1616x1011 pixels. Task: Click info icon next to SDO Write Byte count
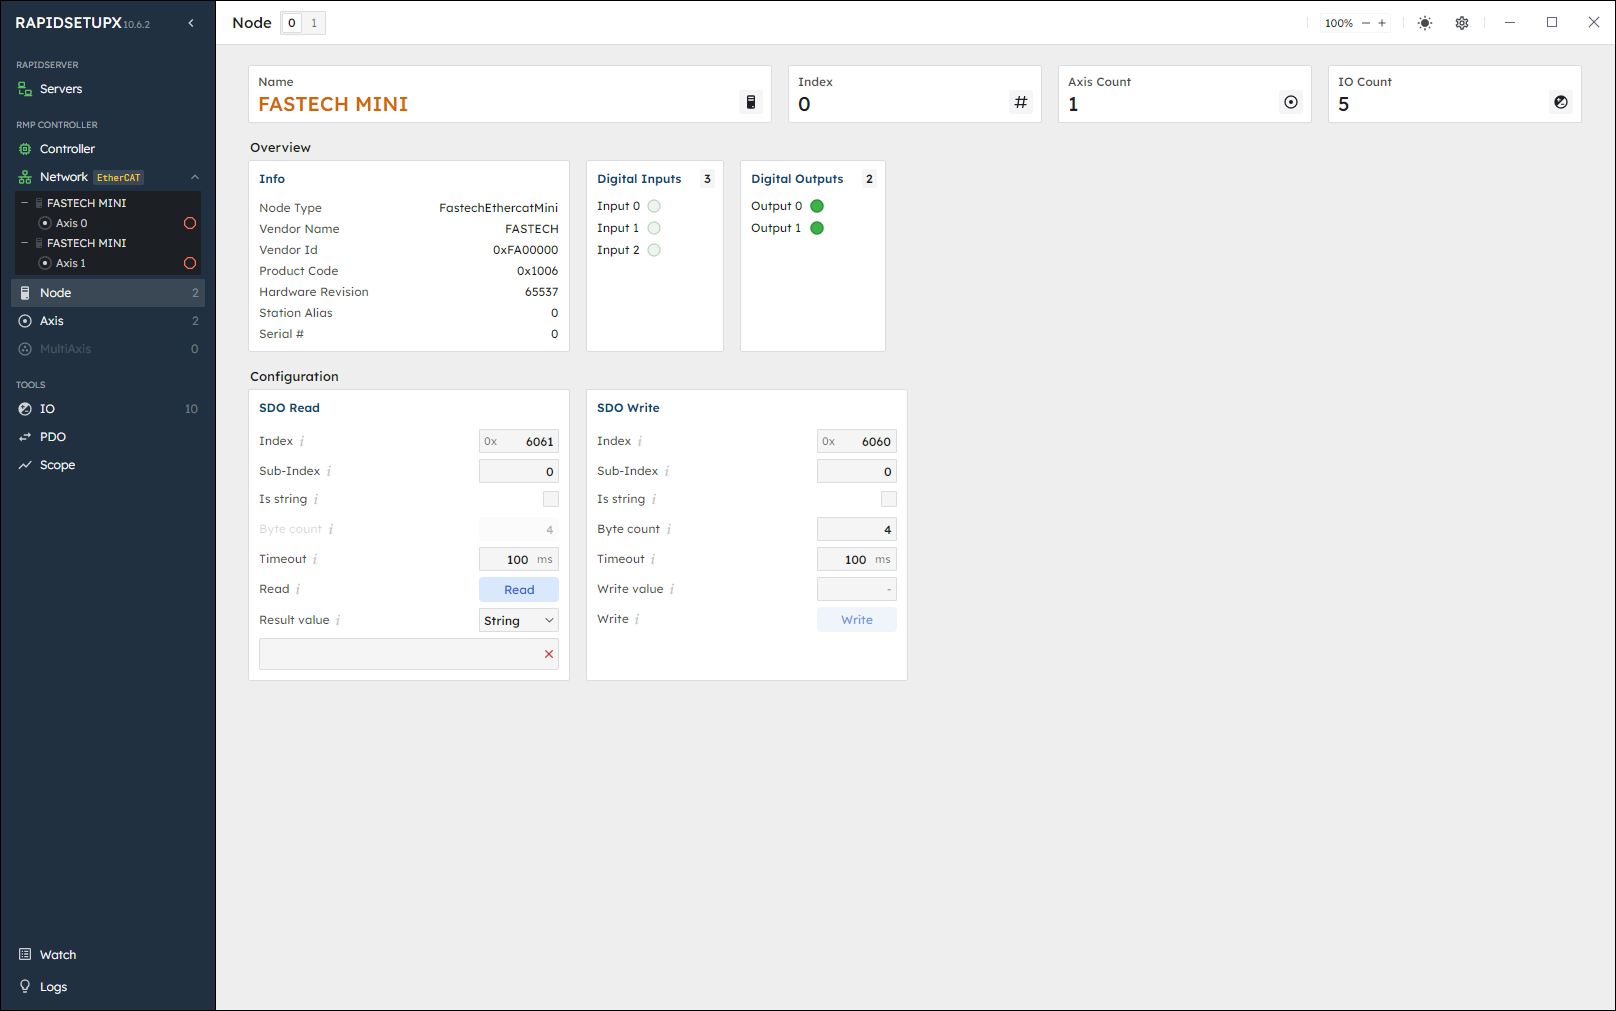(x=669, y=529)
